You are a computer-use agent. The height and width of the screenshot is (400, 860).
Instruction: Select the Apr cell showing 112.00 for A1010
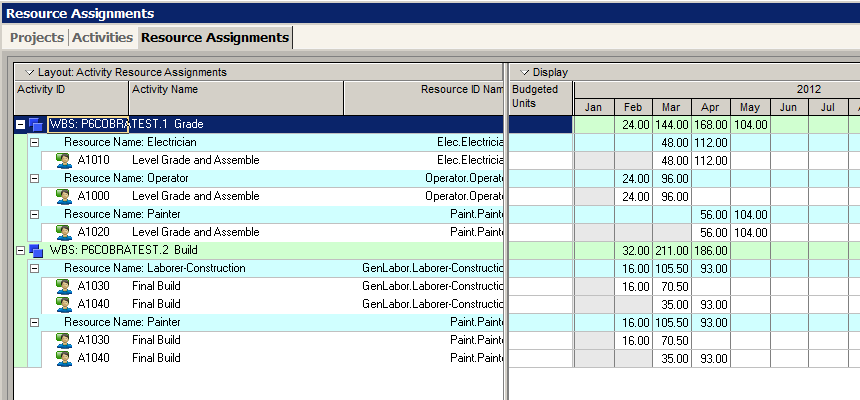click(x=711, y=161)
